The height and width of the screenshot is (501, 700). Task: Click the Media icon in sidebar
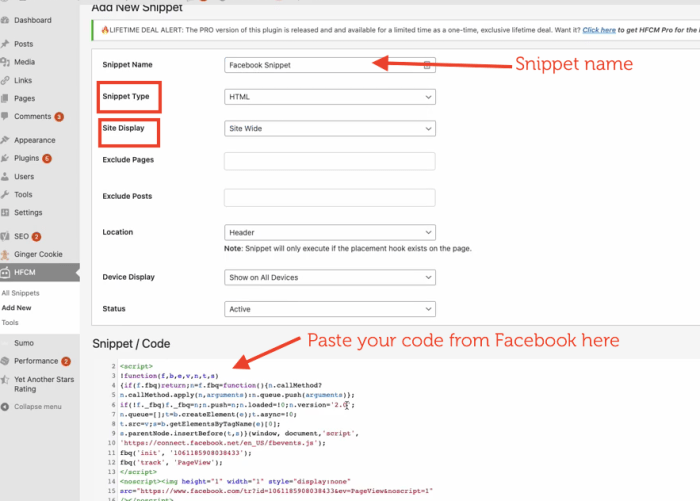[5, 62]
